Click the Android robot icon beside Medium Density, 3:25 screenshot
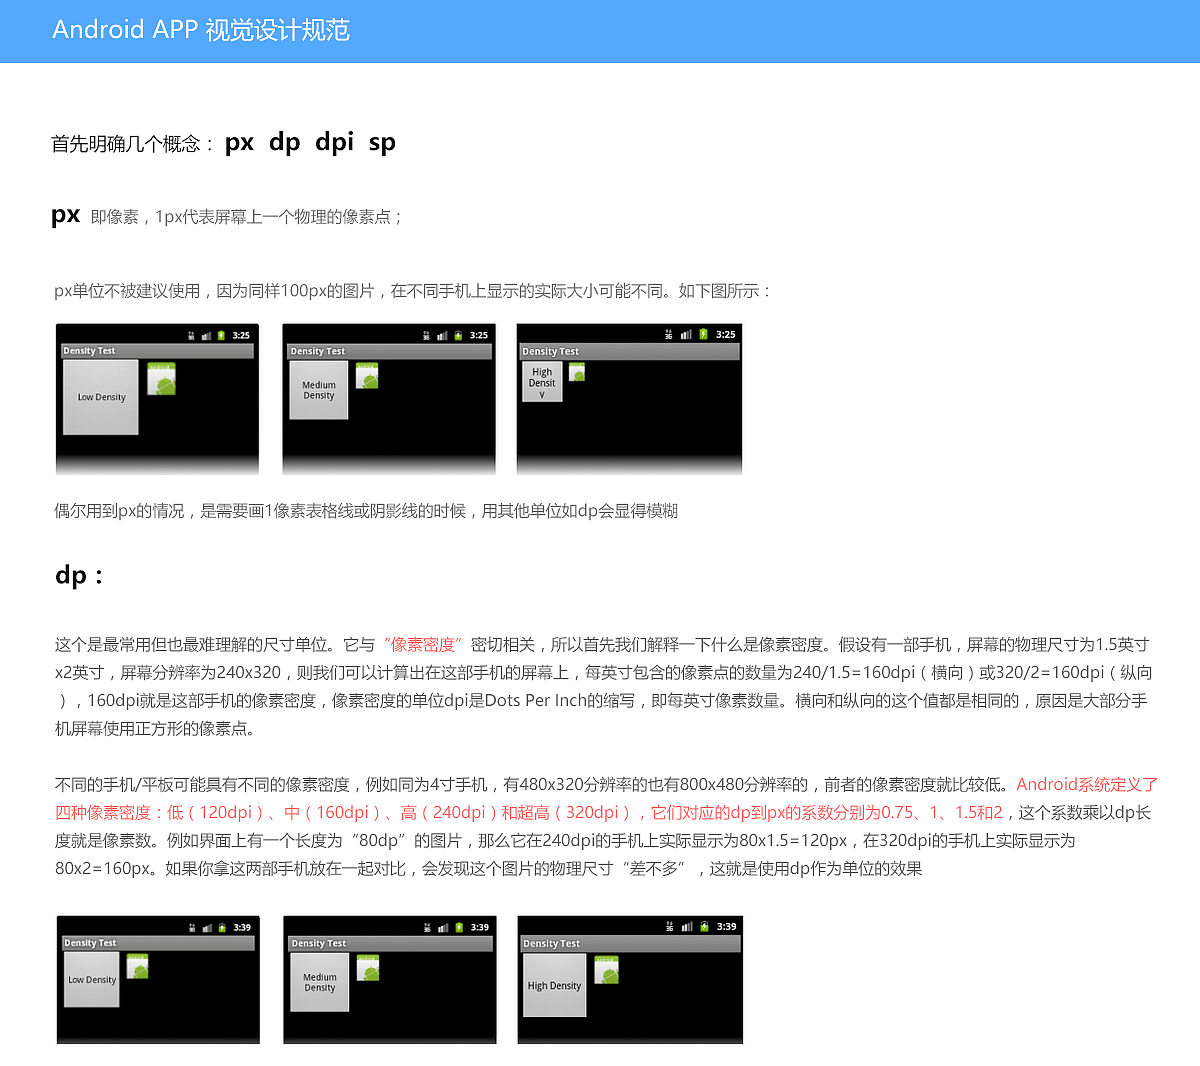 [x=367, y=376]
